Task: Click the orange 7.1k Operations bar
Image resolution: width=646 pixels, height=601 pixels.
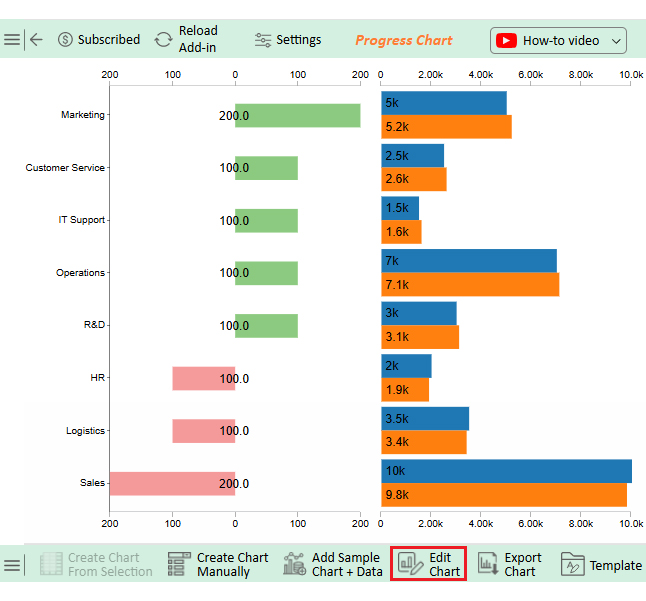Action: tap(469, 285)
